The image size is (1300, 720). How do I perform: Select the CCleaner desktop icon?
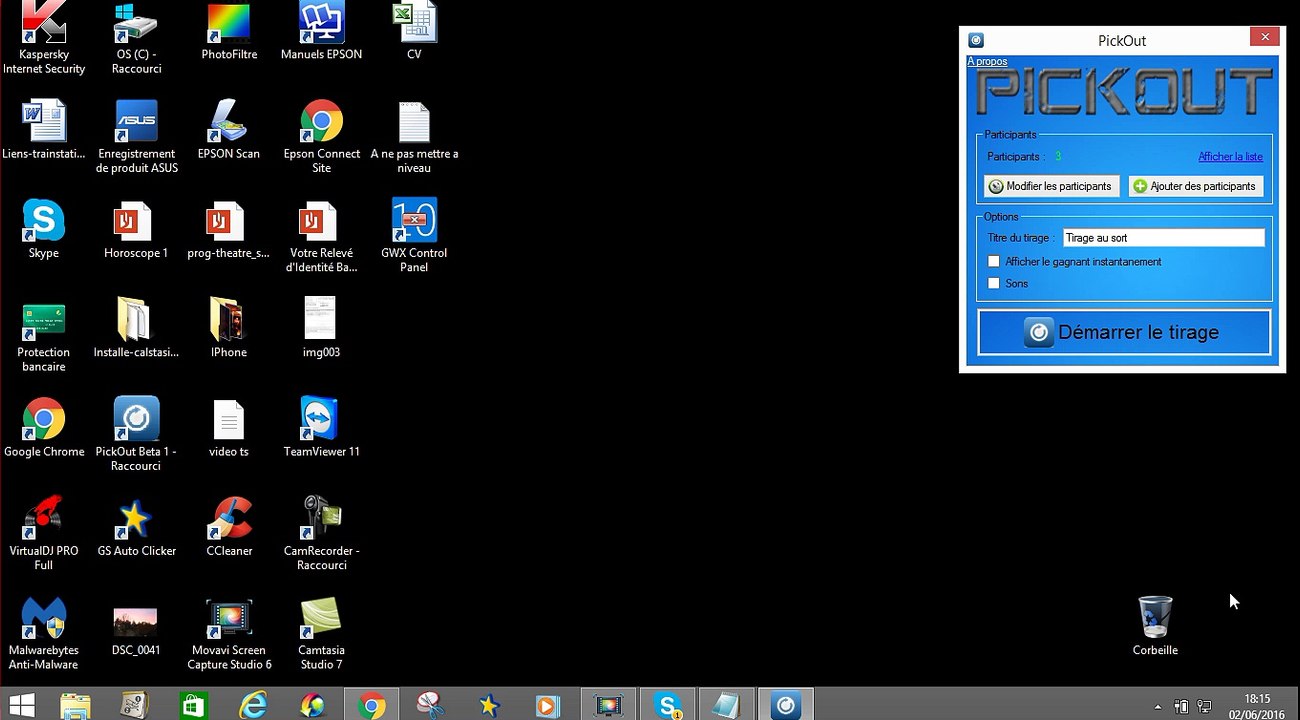229,526
